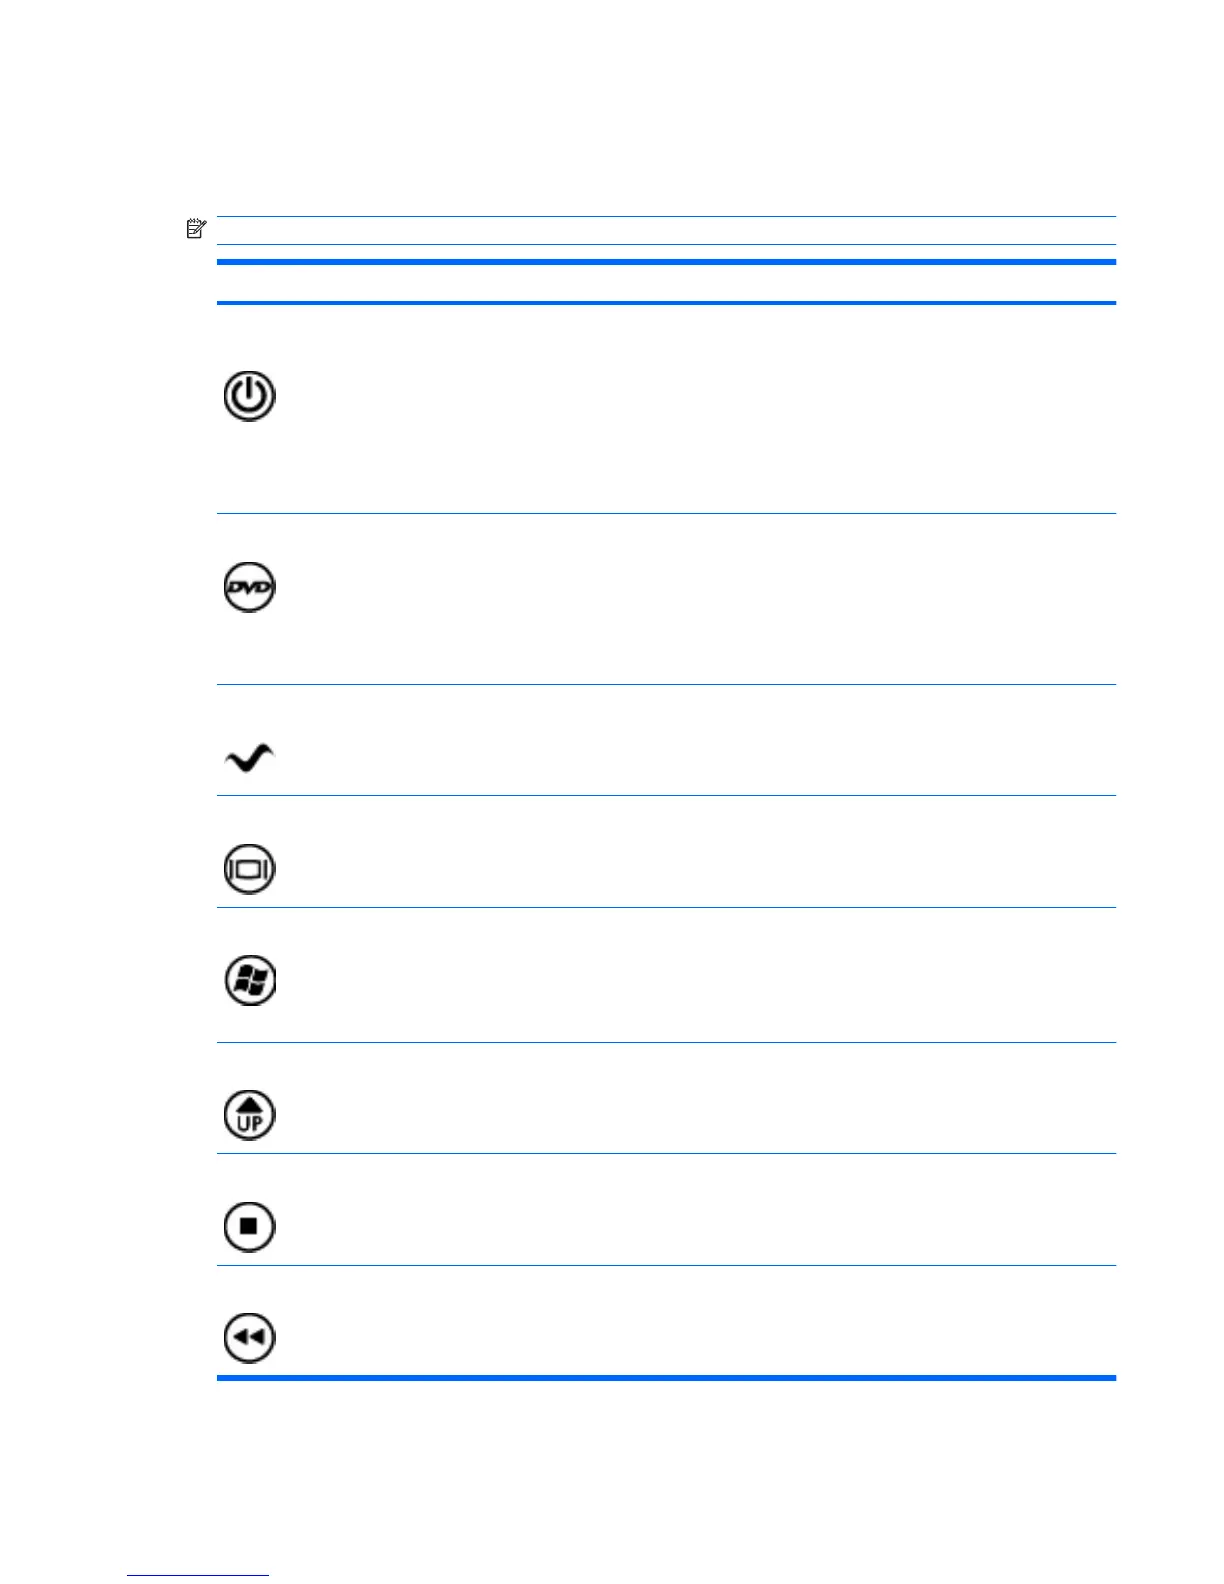The image size is (1224, 1584).
Task: Click the blank table header row
Action: tap(666, 283)
